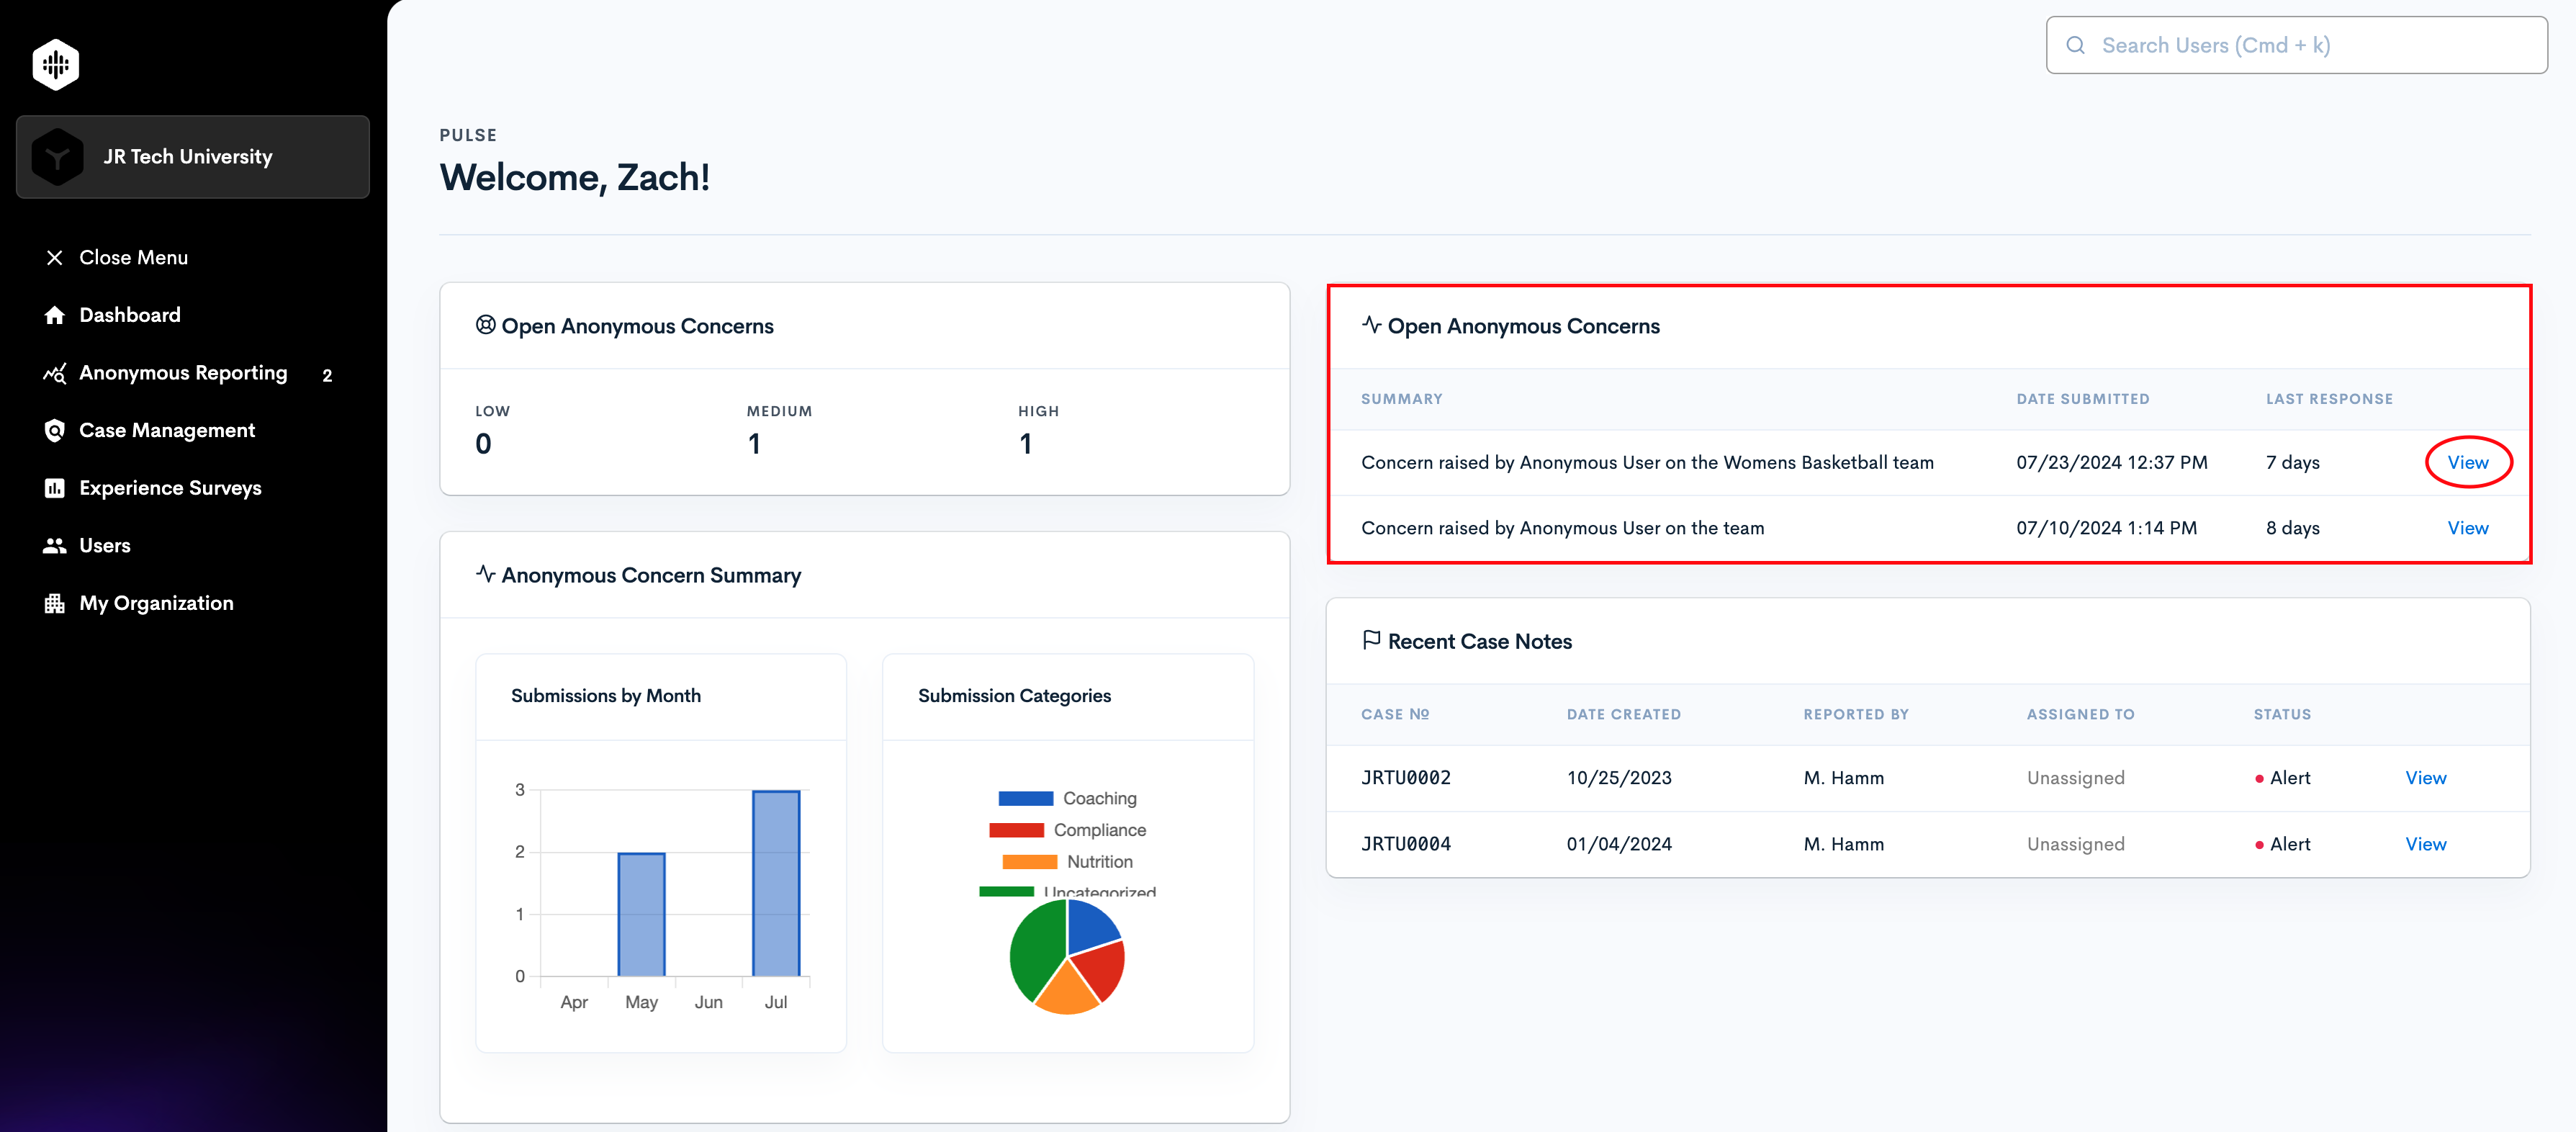The height and width of the screenshot is (1132, 2576).
Task: View the concern submitted 07/10/2024
Action: click(2467, 528)
